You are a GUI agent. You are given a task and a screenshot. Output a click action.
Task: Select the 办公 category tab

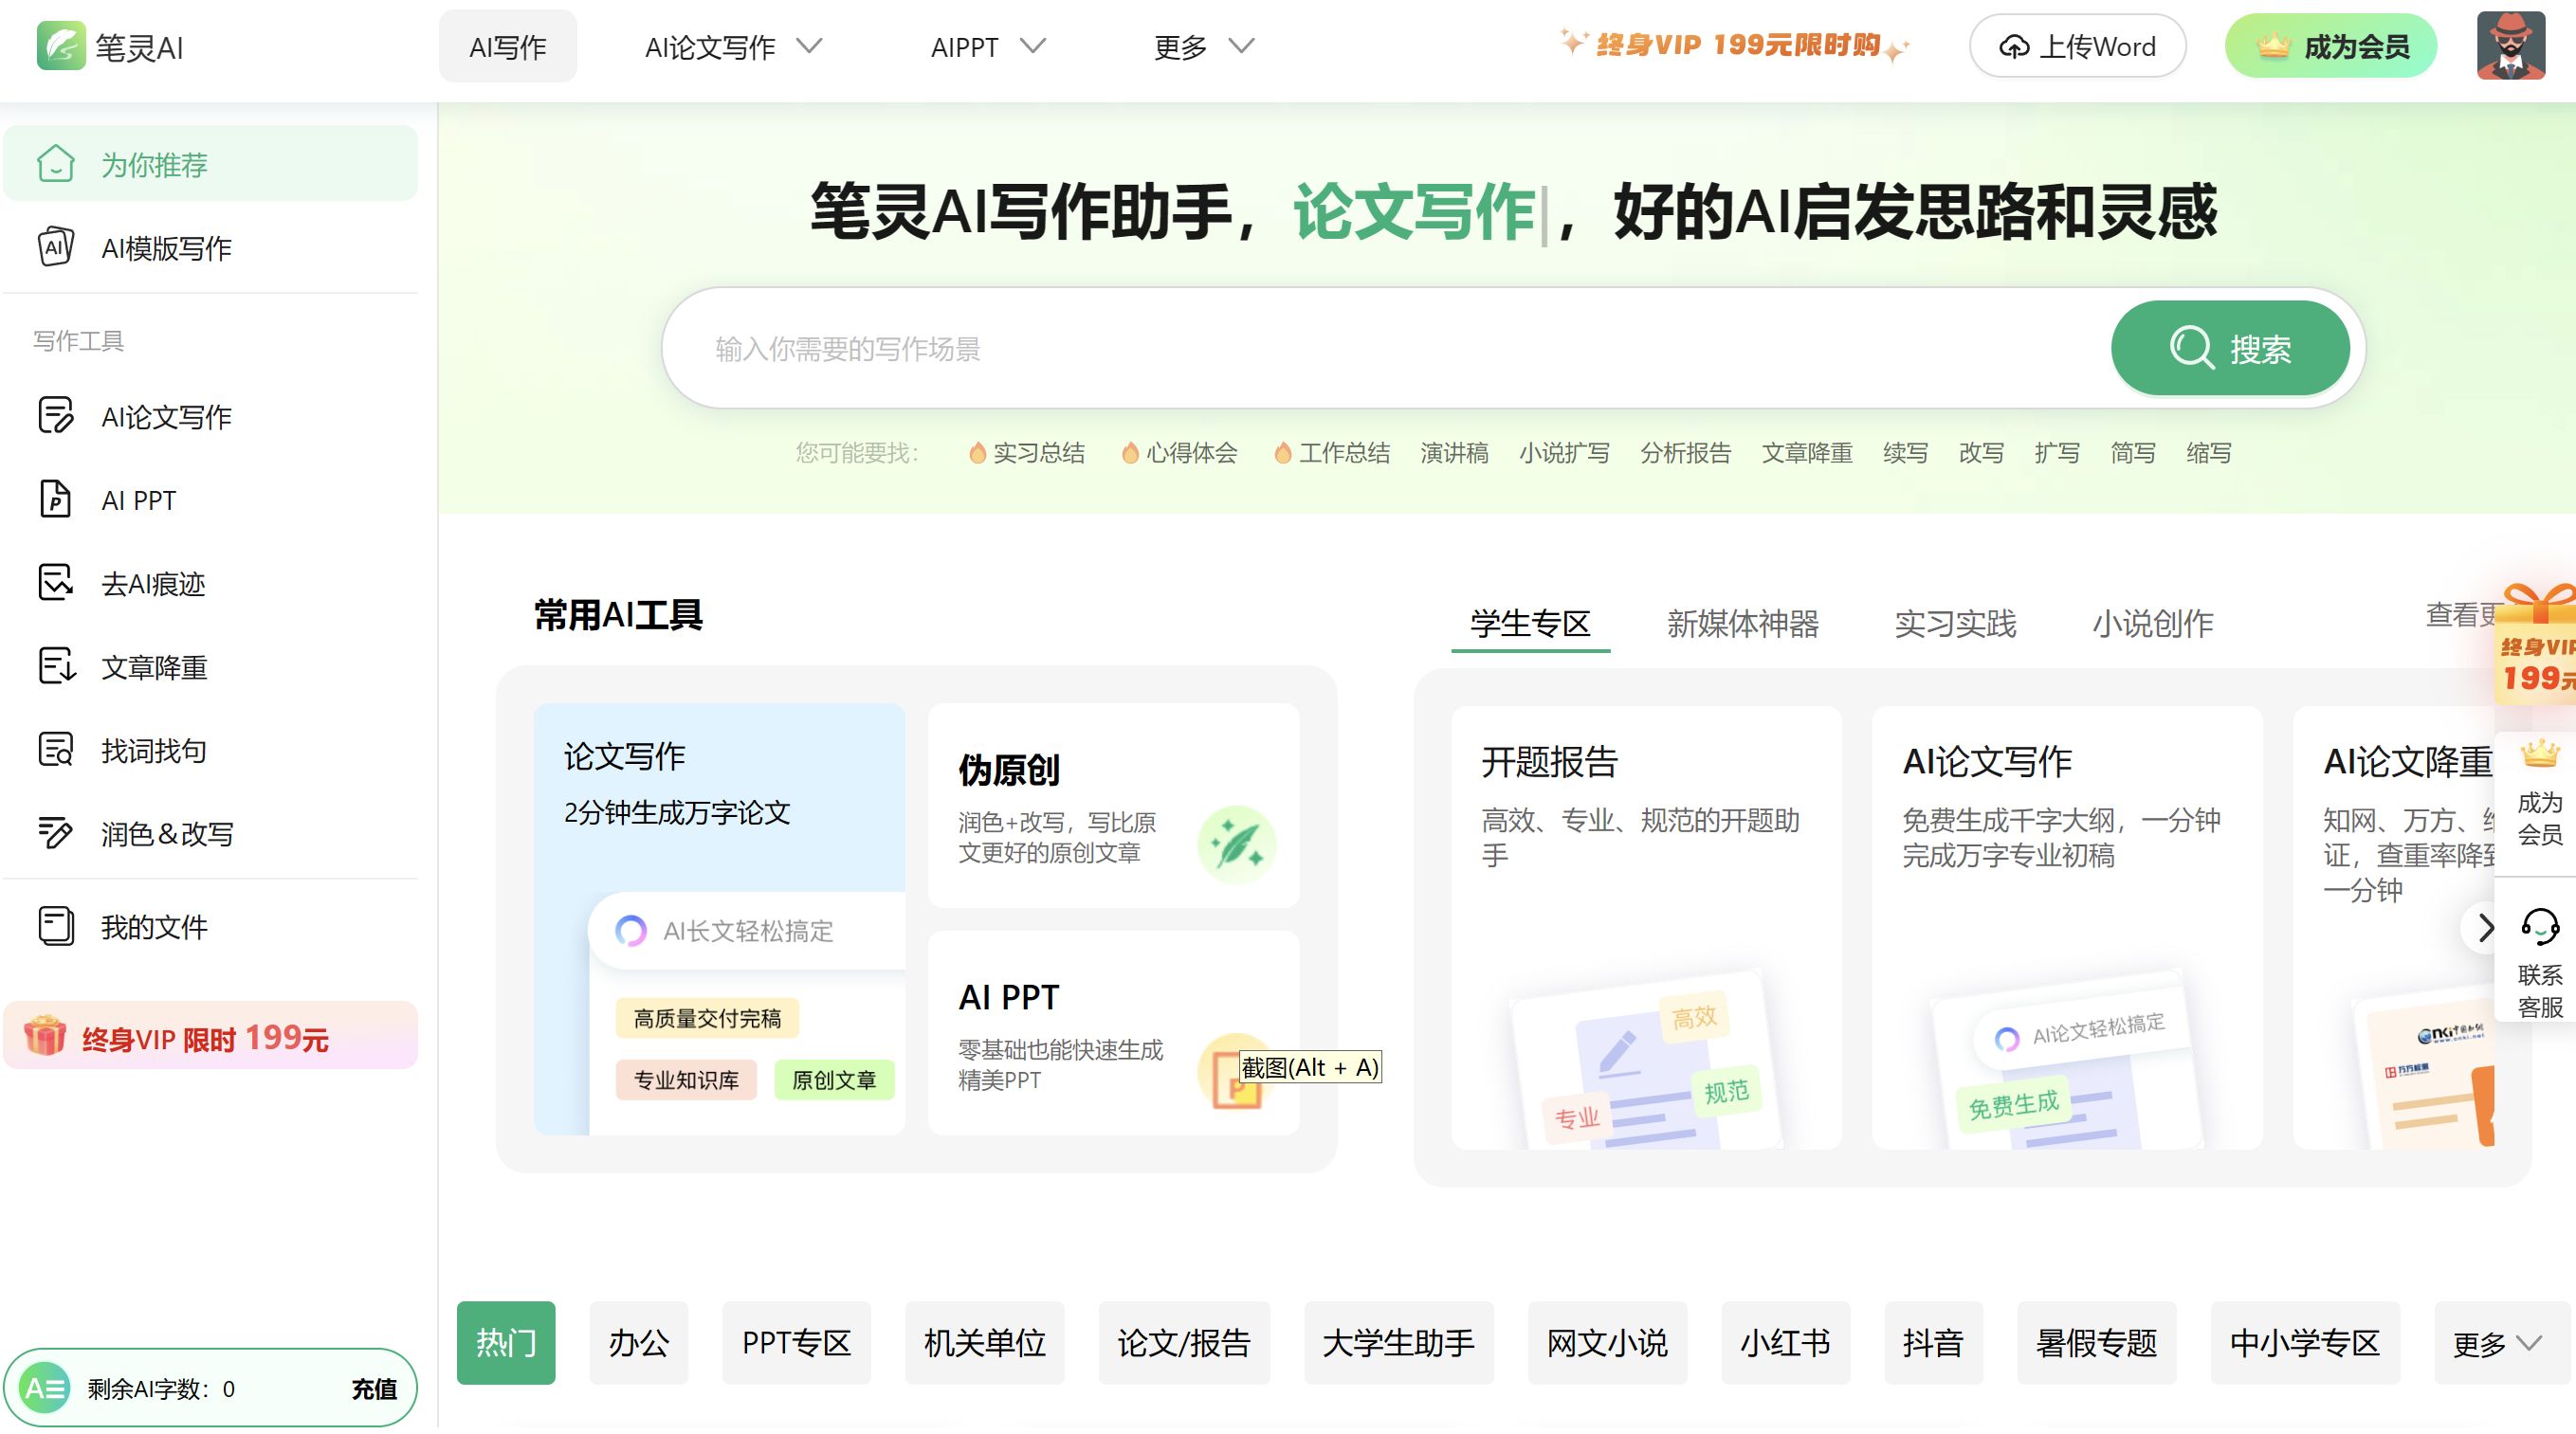click(639, 1343)
